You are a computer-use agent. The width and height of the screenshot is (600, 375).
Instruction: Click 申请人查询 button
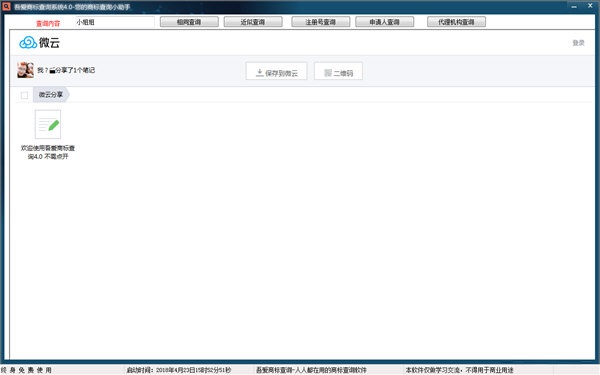click(x=385, y=22)
